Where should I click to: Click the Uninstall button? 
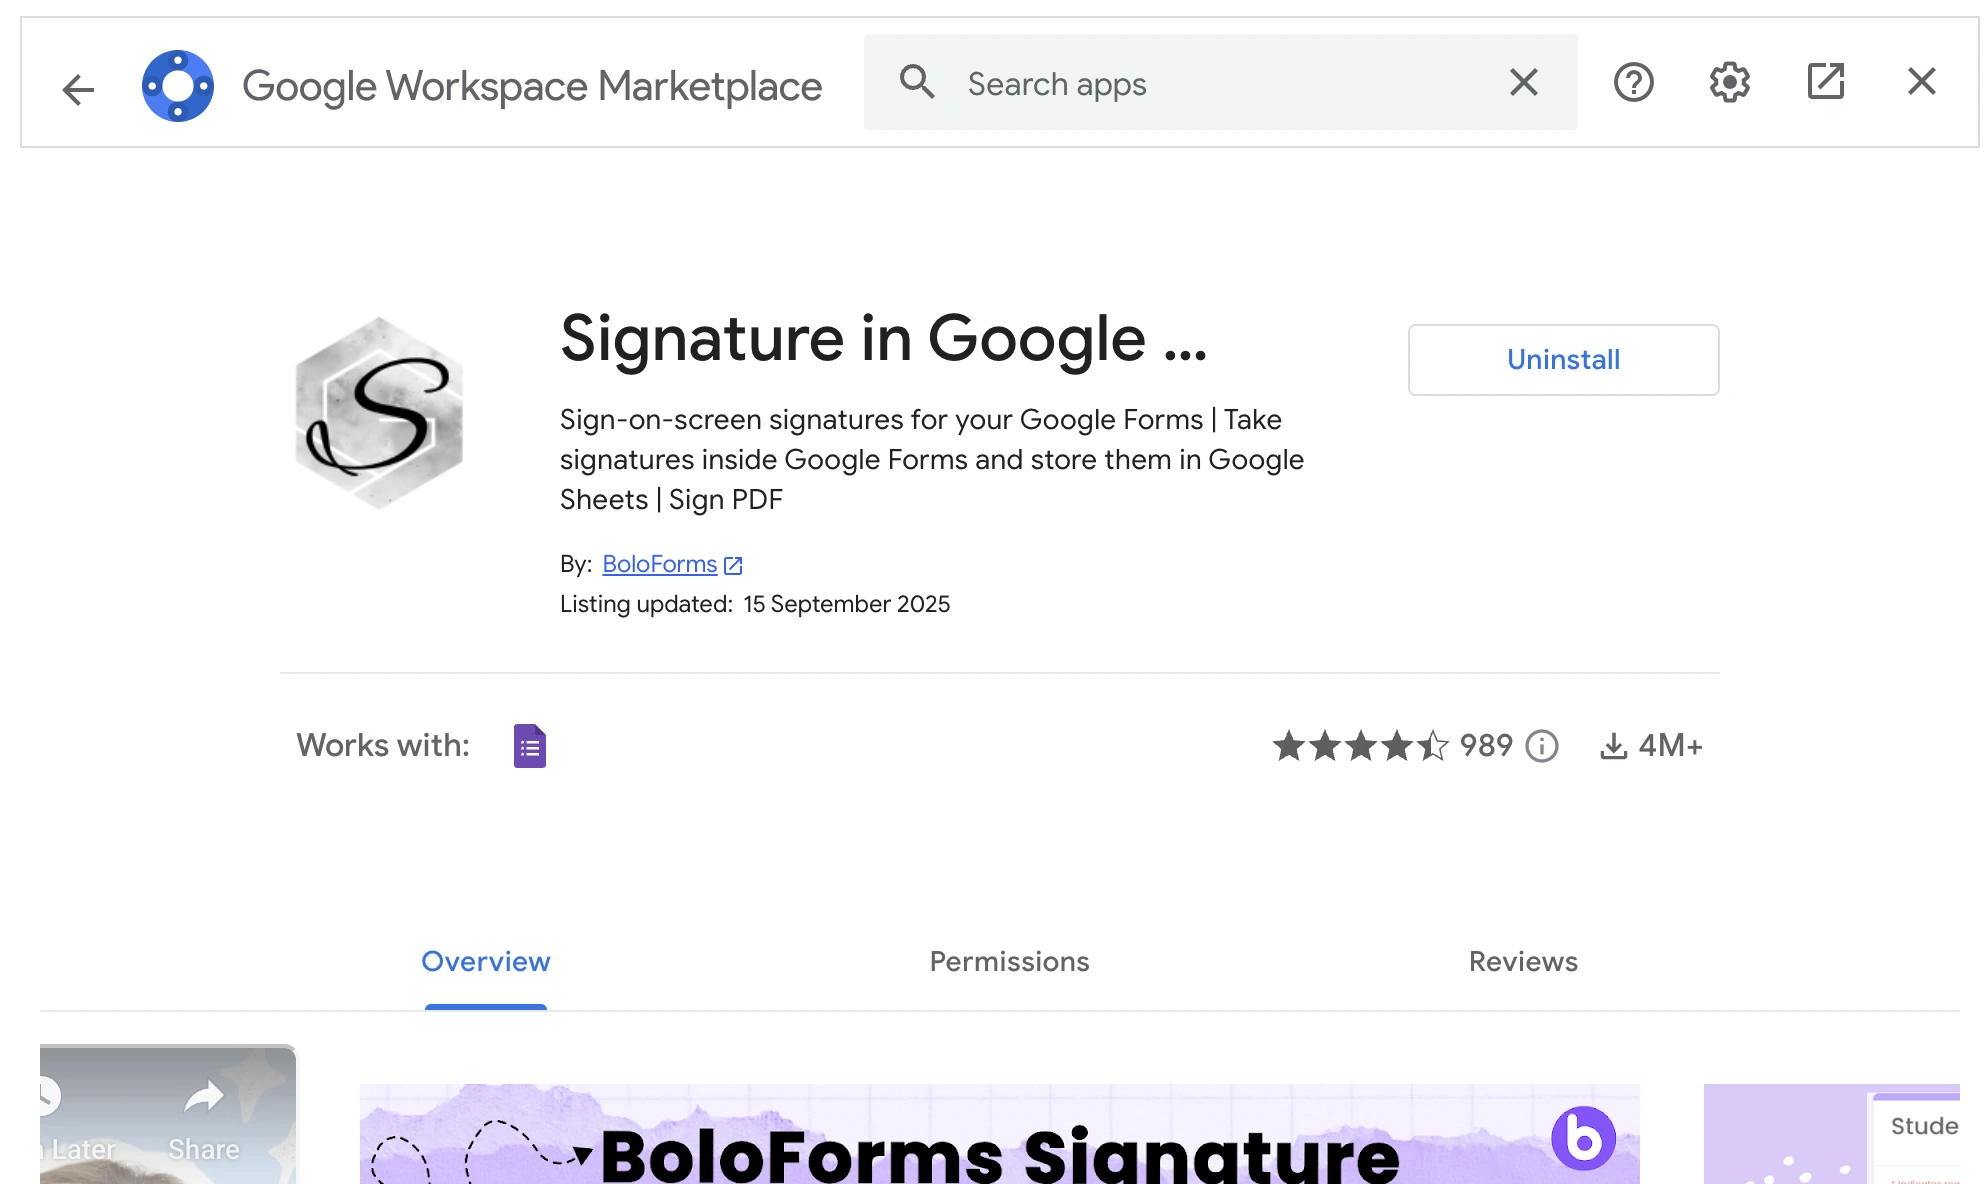(1562, 360)
